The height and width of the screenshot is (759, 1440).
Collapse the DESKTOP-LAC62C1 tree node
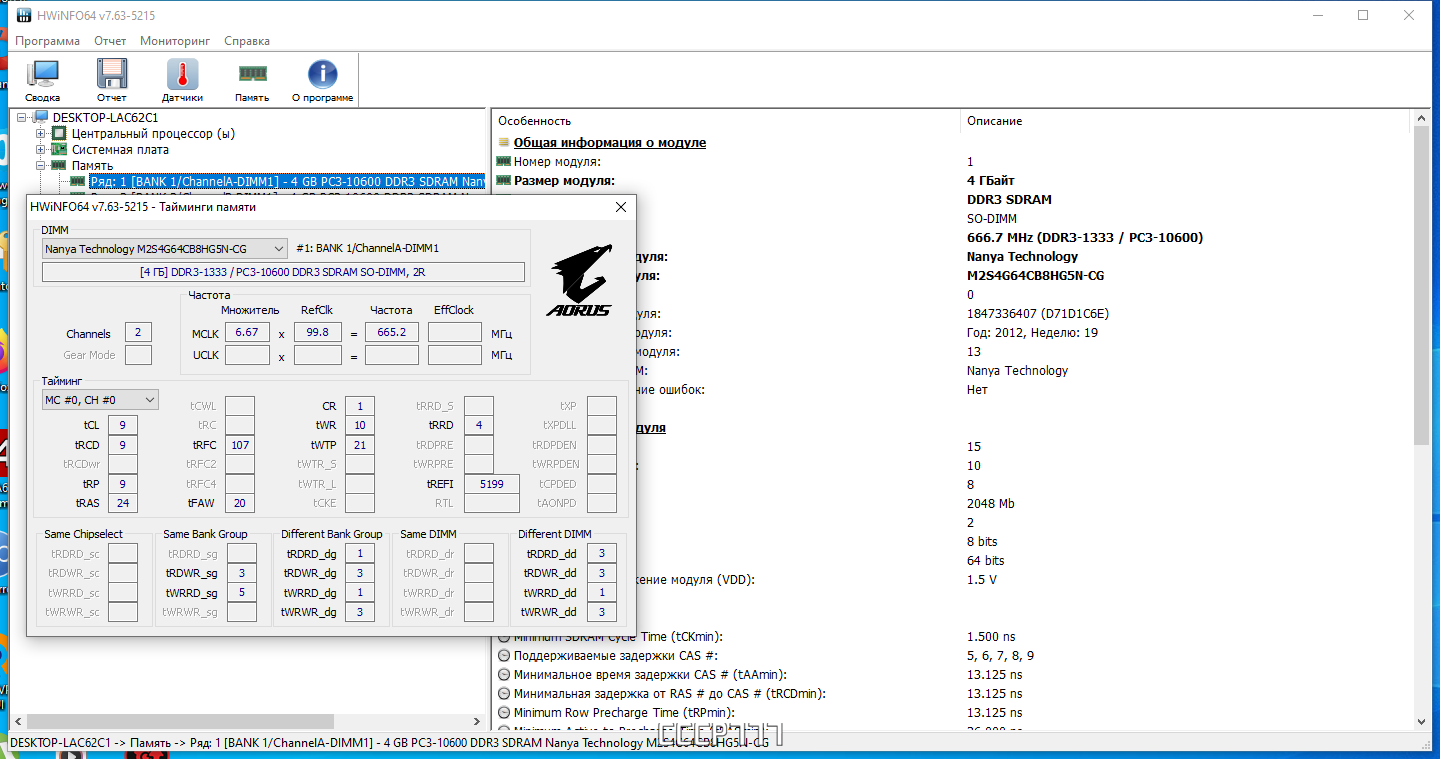[23, 117]
